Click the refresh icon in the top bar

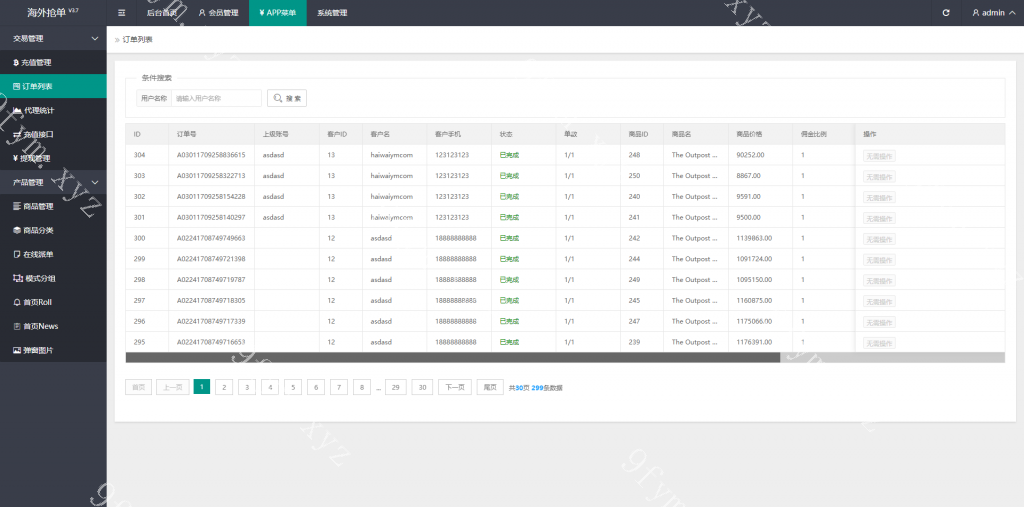click(946, 13)
